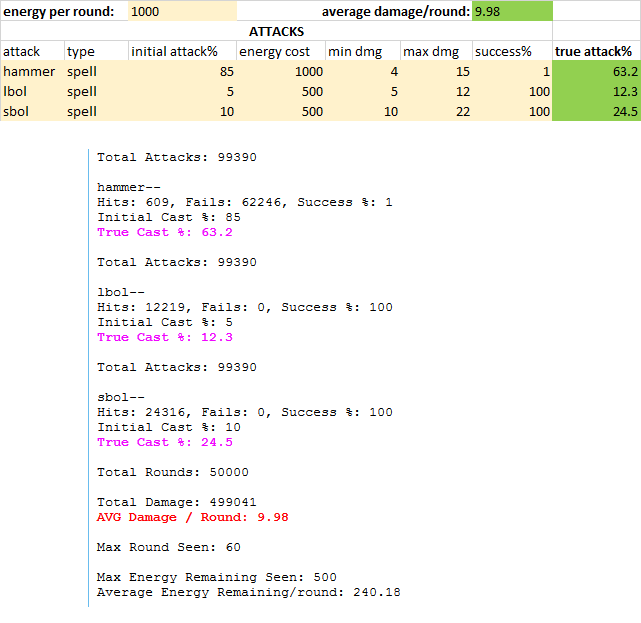Screen dimensions: 641x623
Task: Click the 'attack' column header
Action: (x=32, y=52)
